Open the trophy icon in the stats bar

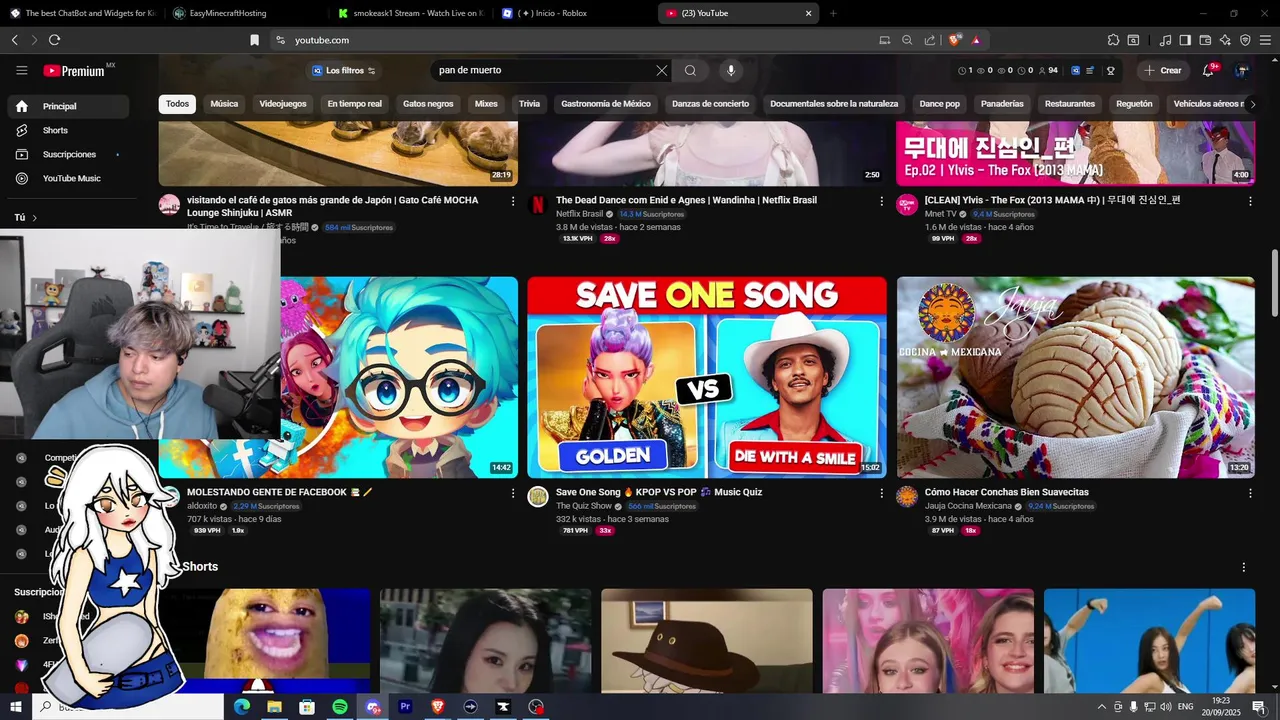tap(1110, 70)
